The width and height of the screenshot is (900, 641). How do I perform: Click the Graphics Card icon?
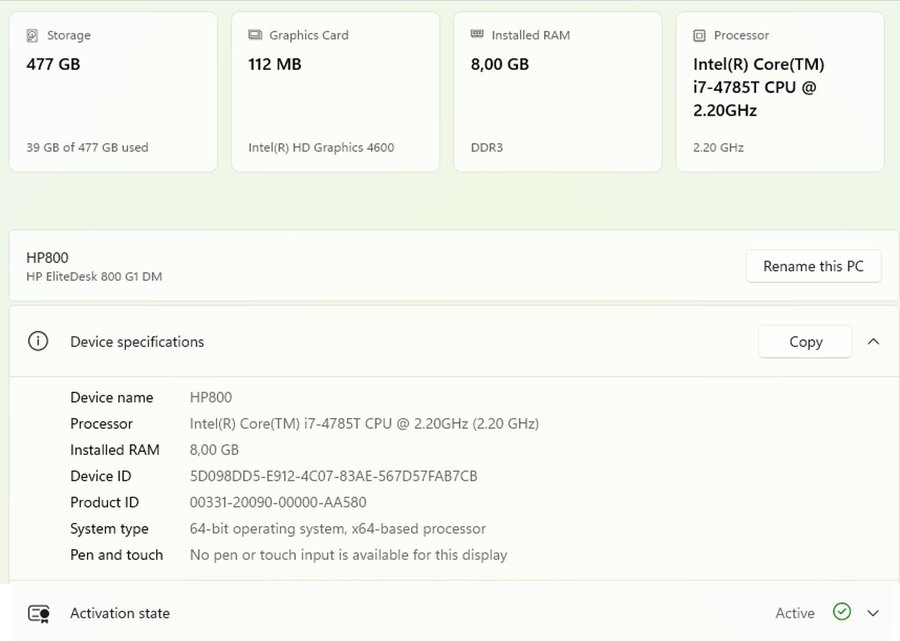tap(255, 36)
